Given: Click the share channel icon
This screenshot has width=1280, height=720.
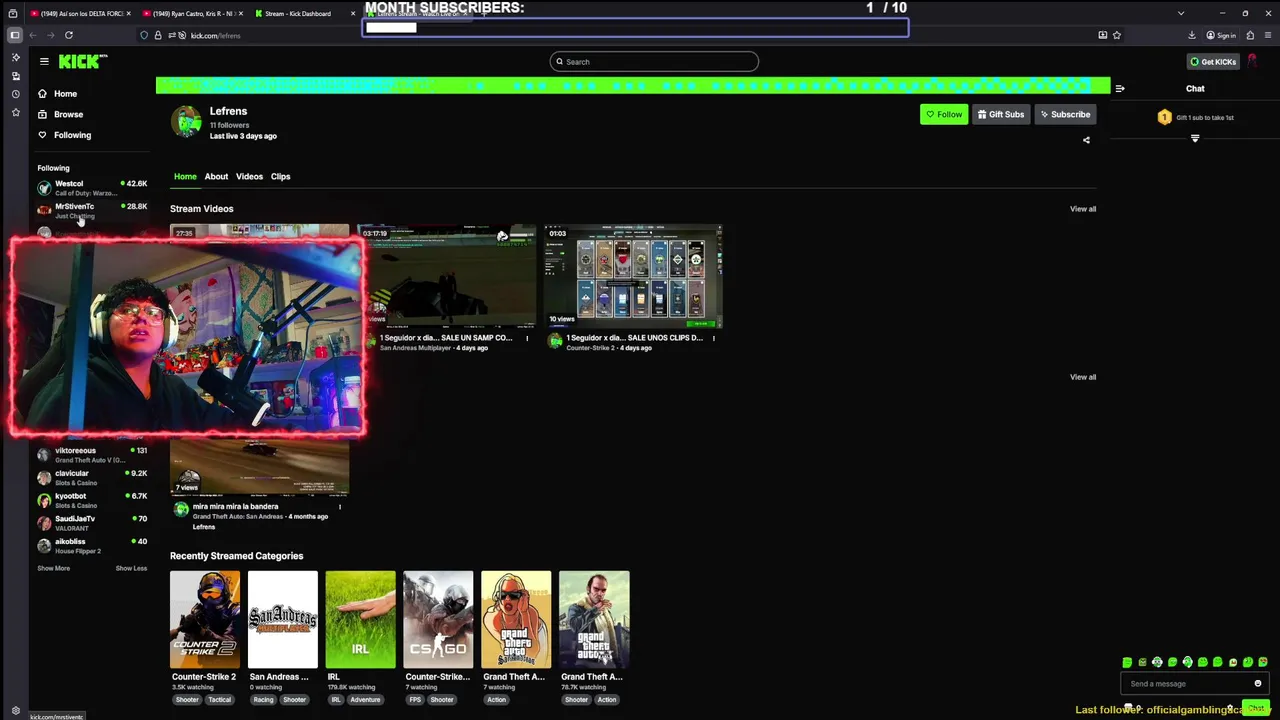Looking at the screenshot, I should pyautogui.click(x=1086, y=140).
